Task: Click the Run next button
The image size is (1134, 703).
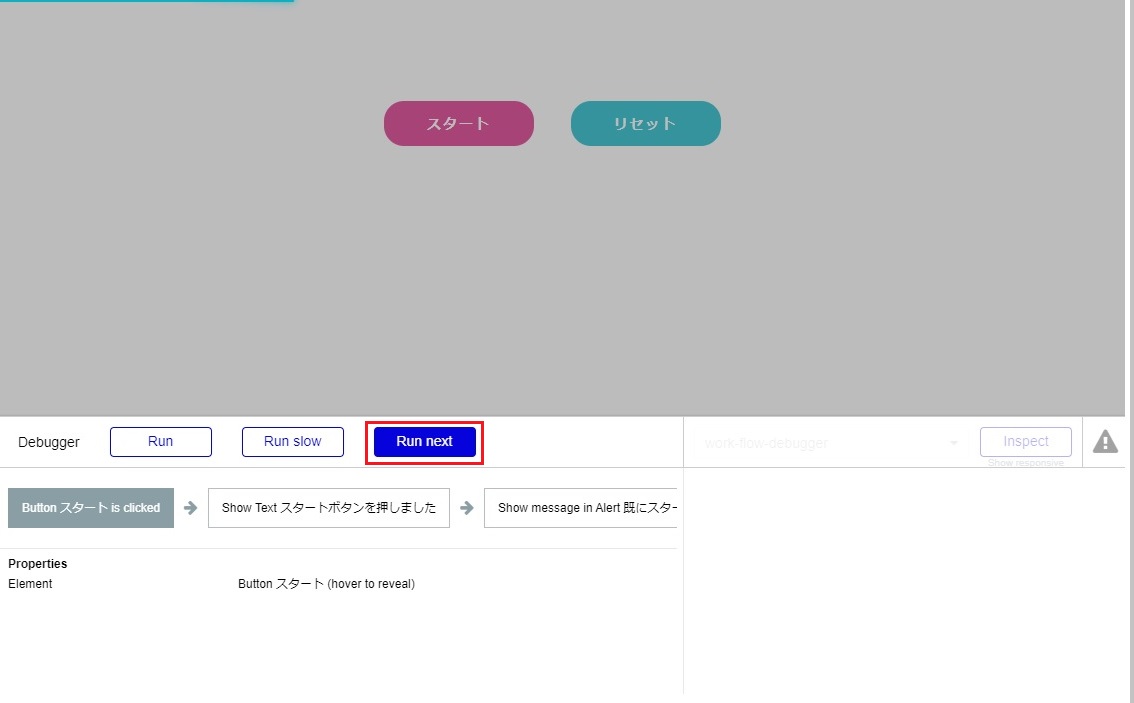Action: [x=425, y=442]
